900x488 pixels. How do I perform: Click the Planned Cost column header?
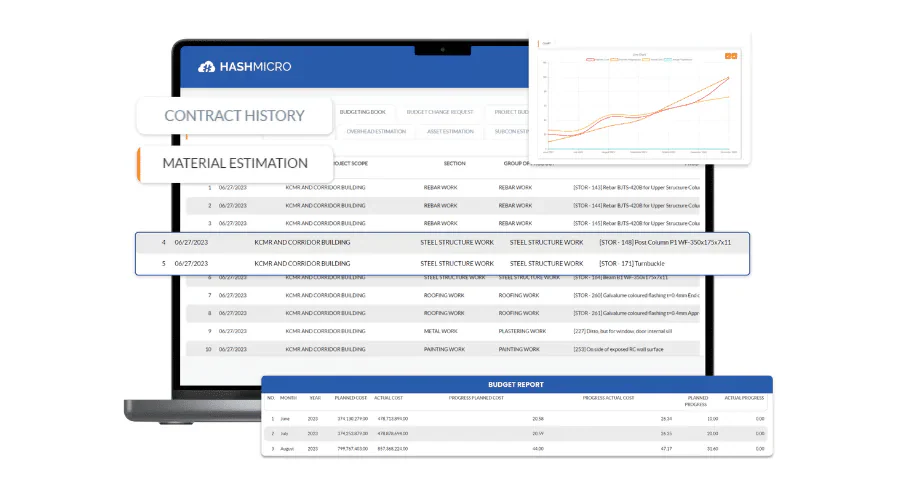pyautogui.click(x=351, y=398)
